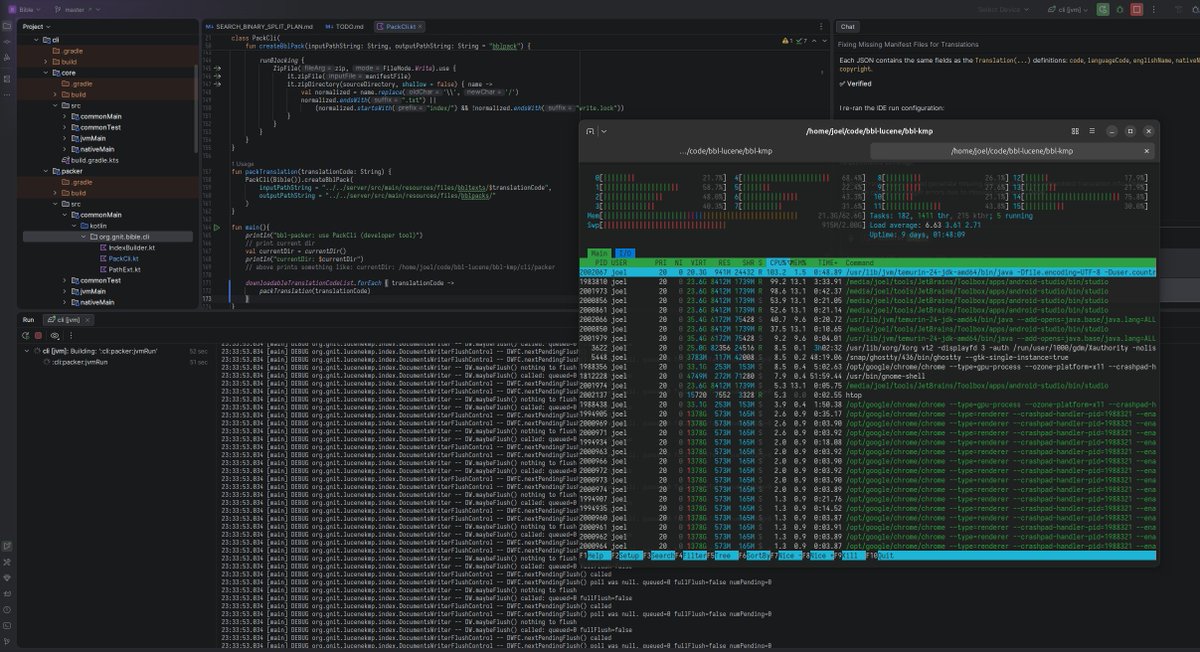Open the master branch dropdown
Screen dimensions: 1200x652
pos(75,9)
